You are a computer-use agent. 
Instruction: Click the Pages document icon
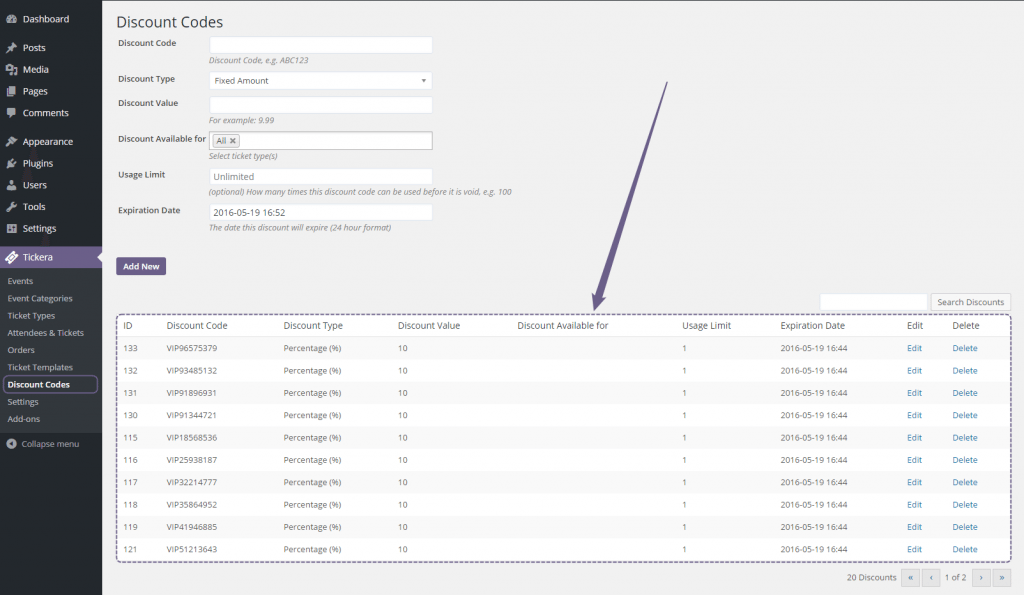pos(11,91)
